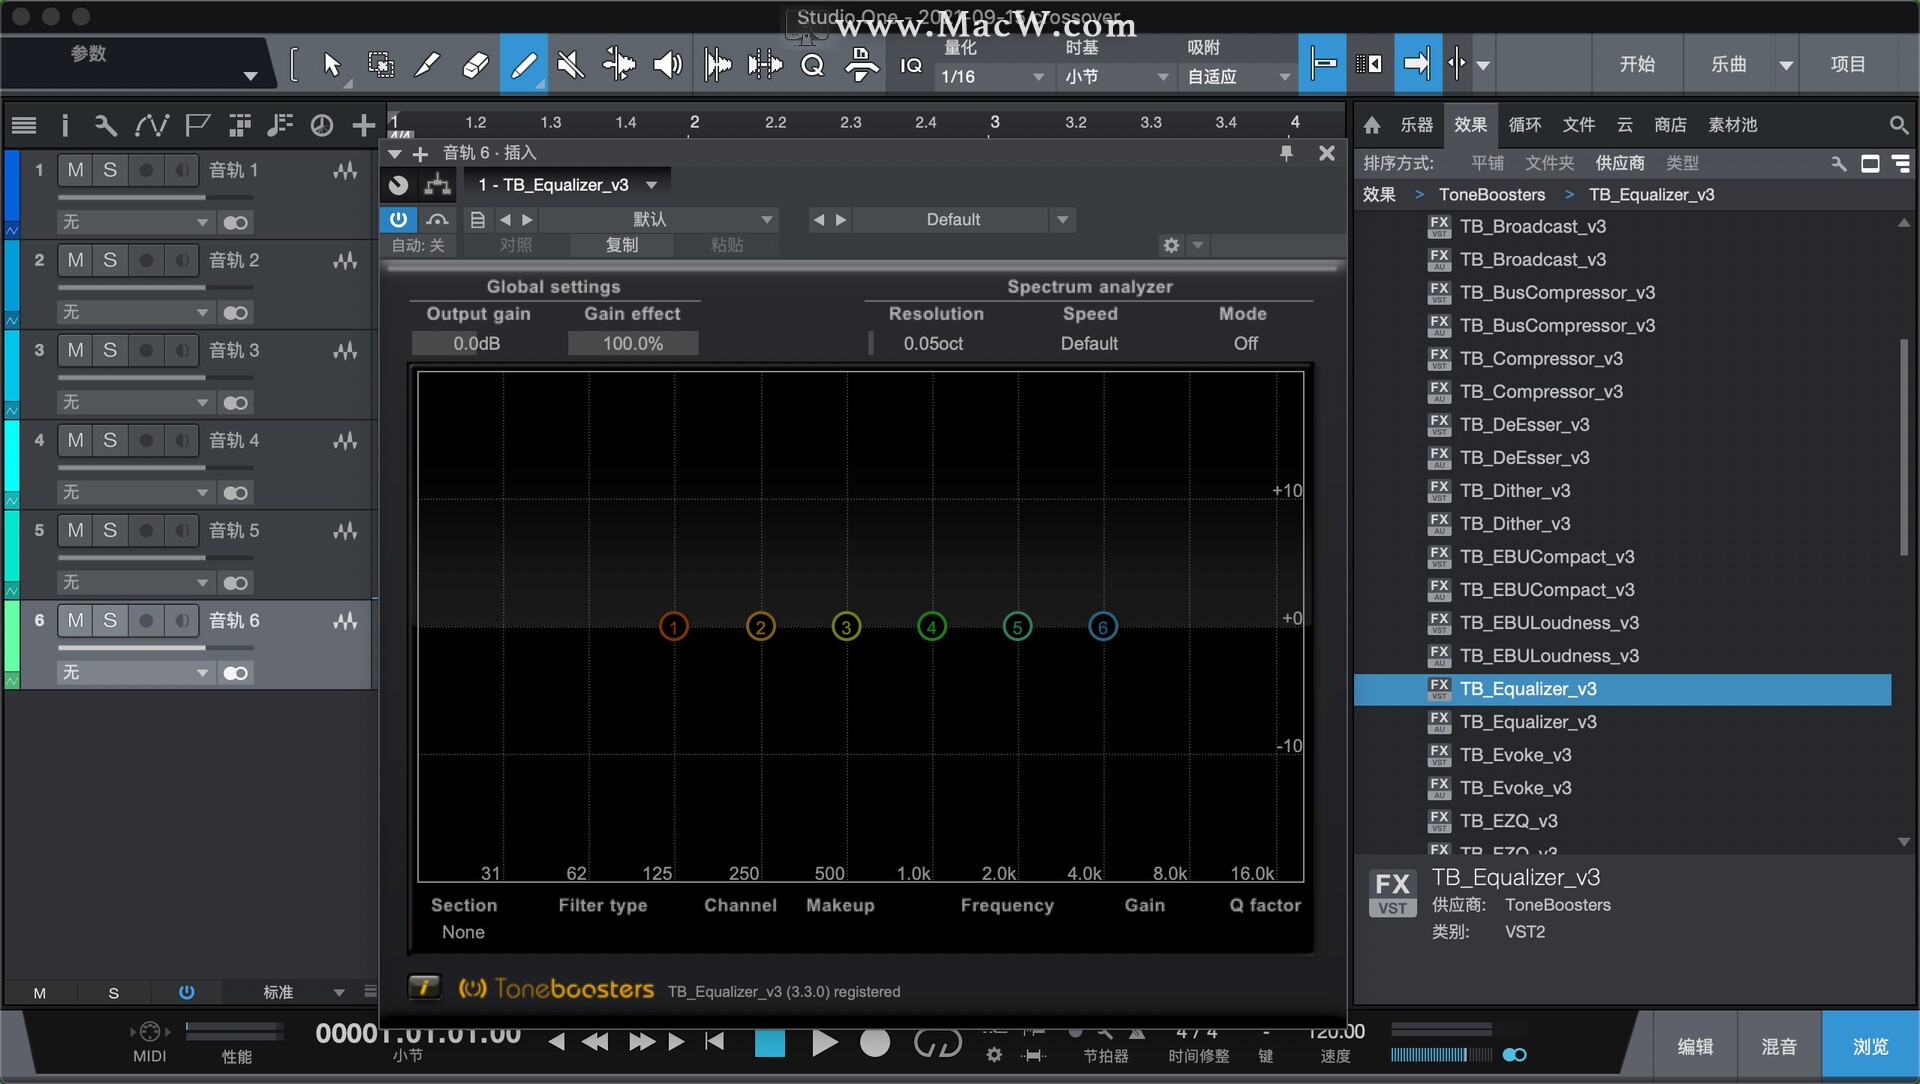Sort browser by 供应商
Viewport: 1920px width, 1084px height.
pyautogui.click(x=1620, y=163)
